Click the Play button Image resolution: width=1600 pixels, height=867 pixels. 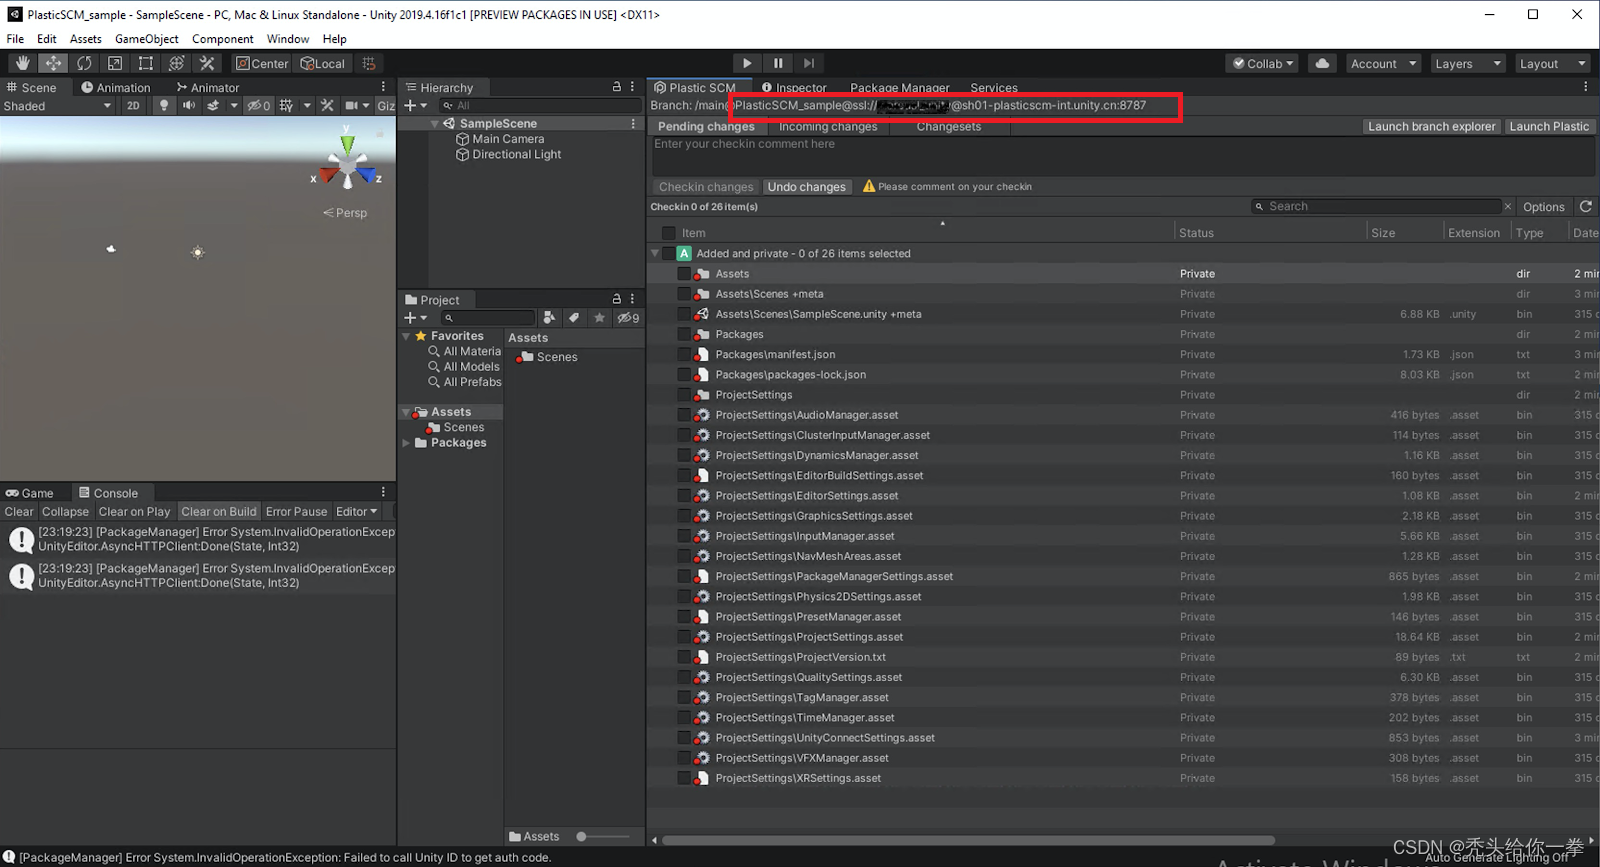click(747, 63)
